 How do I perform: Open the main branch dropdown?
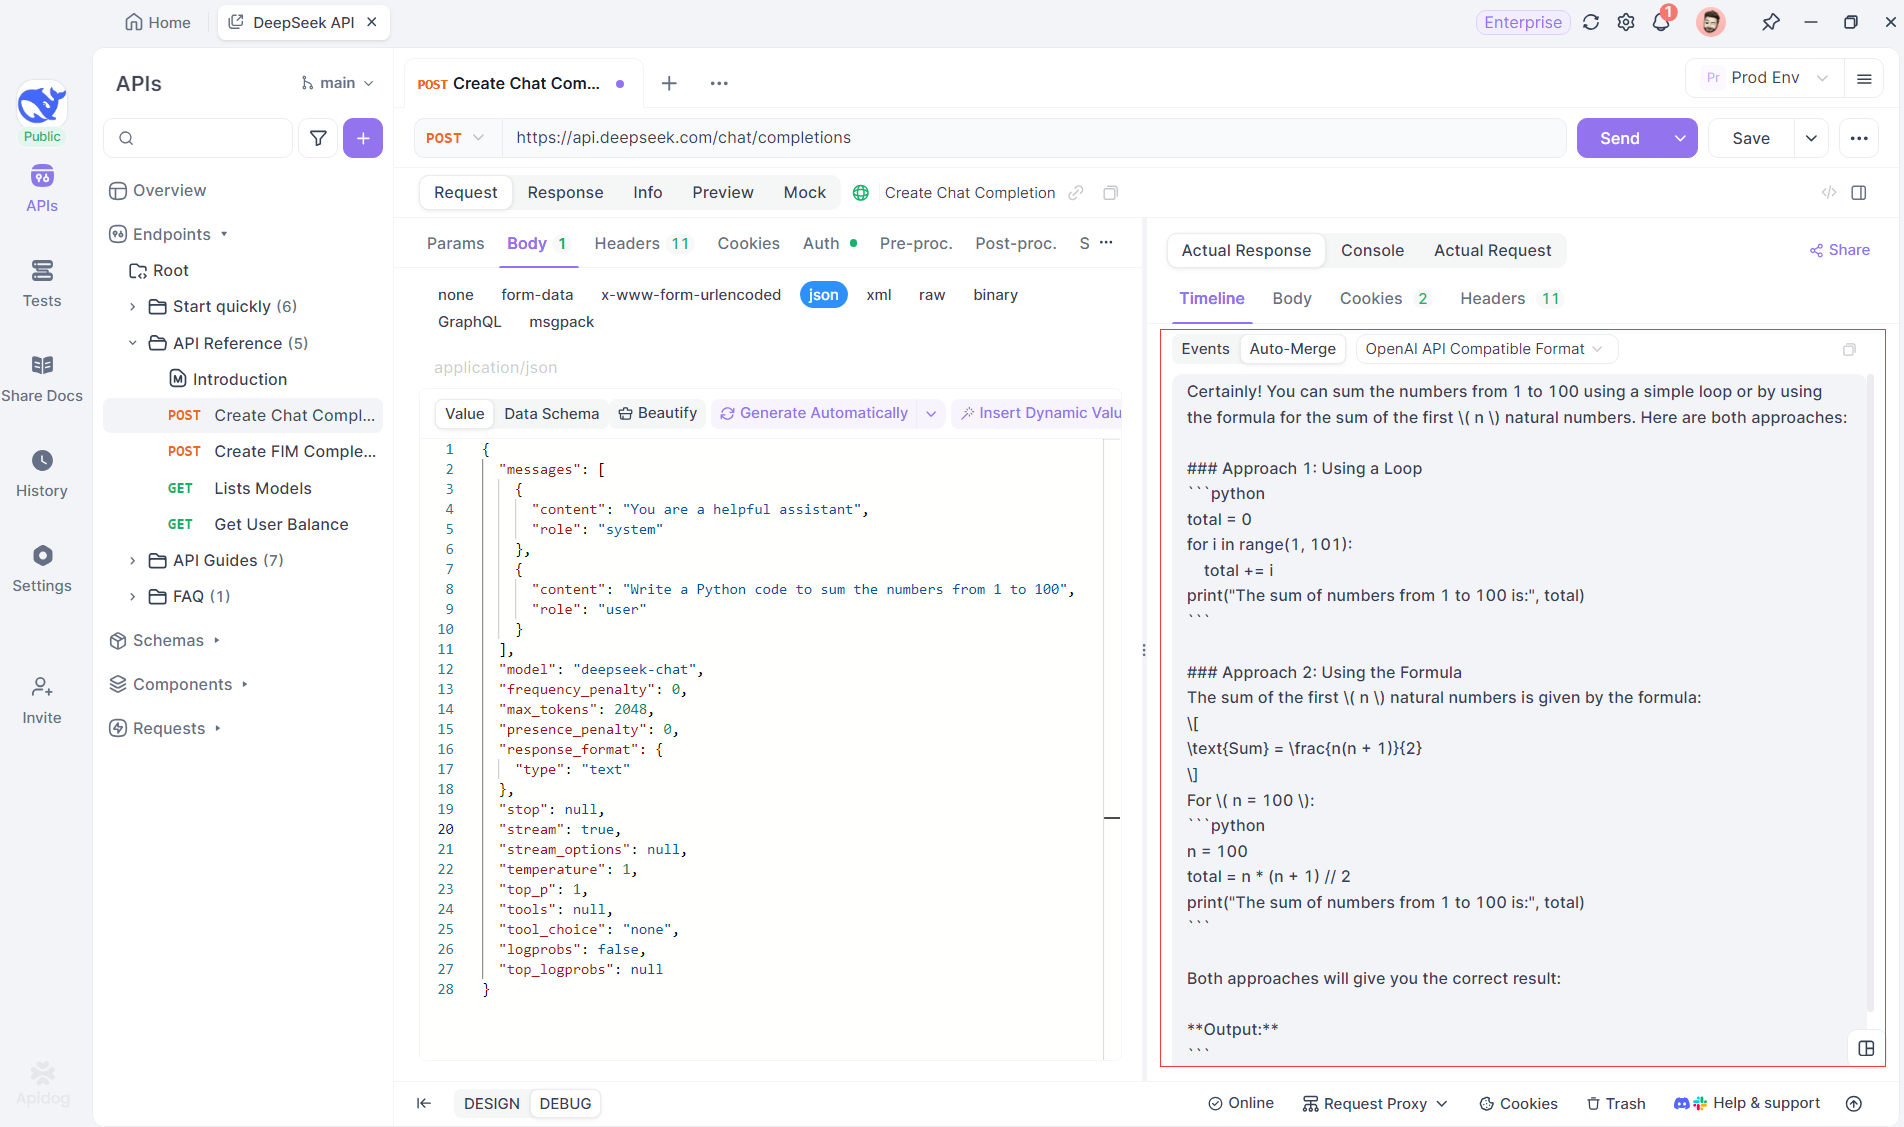click(338, 83)
